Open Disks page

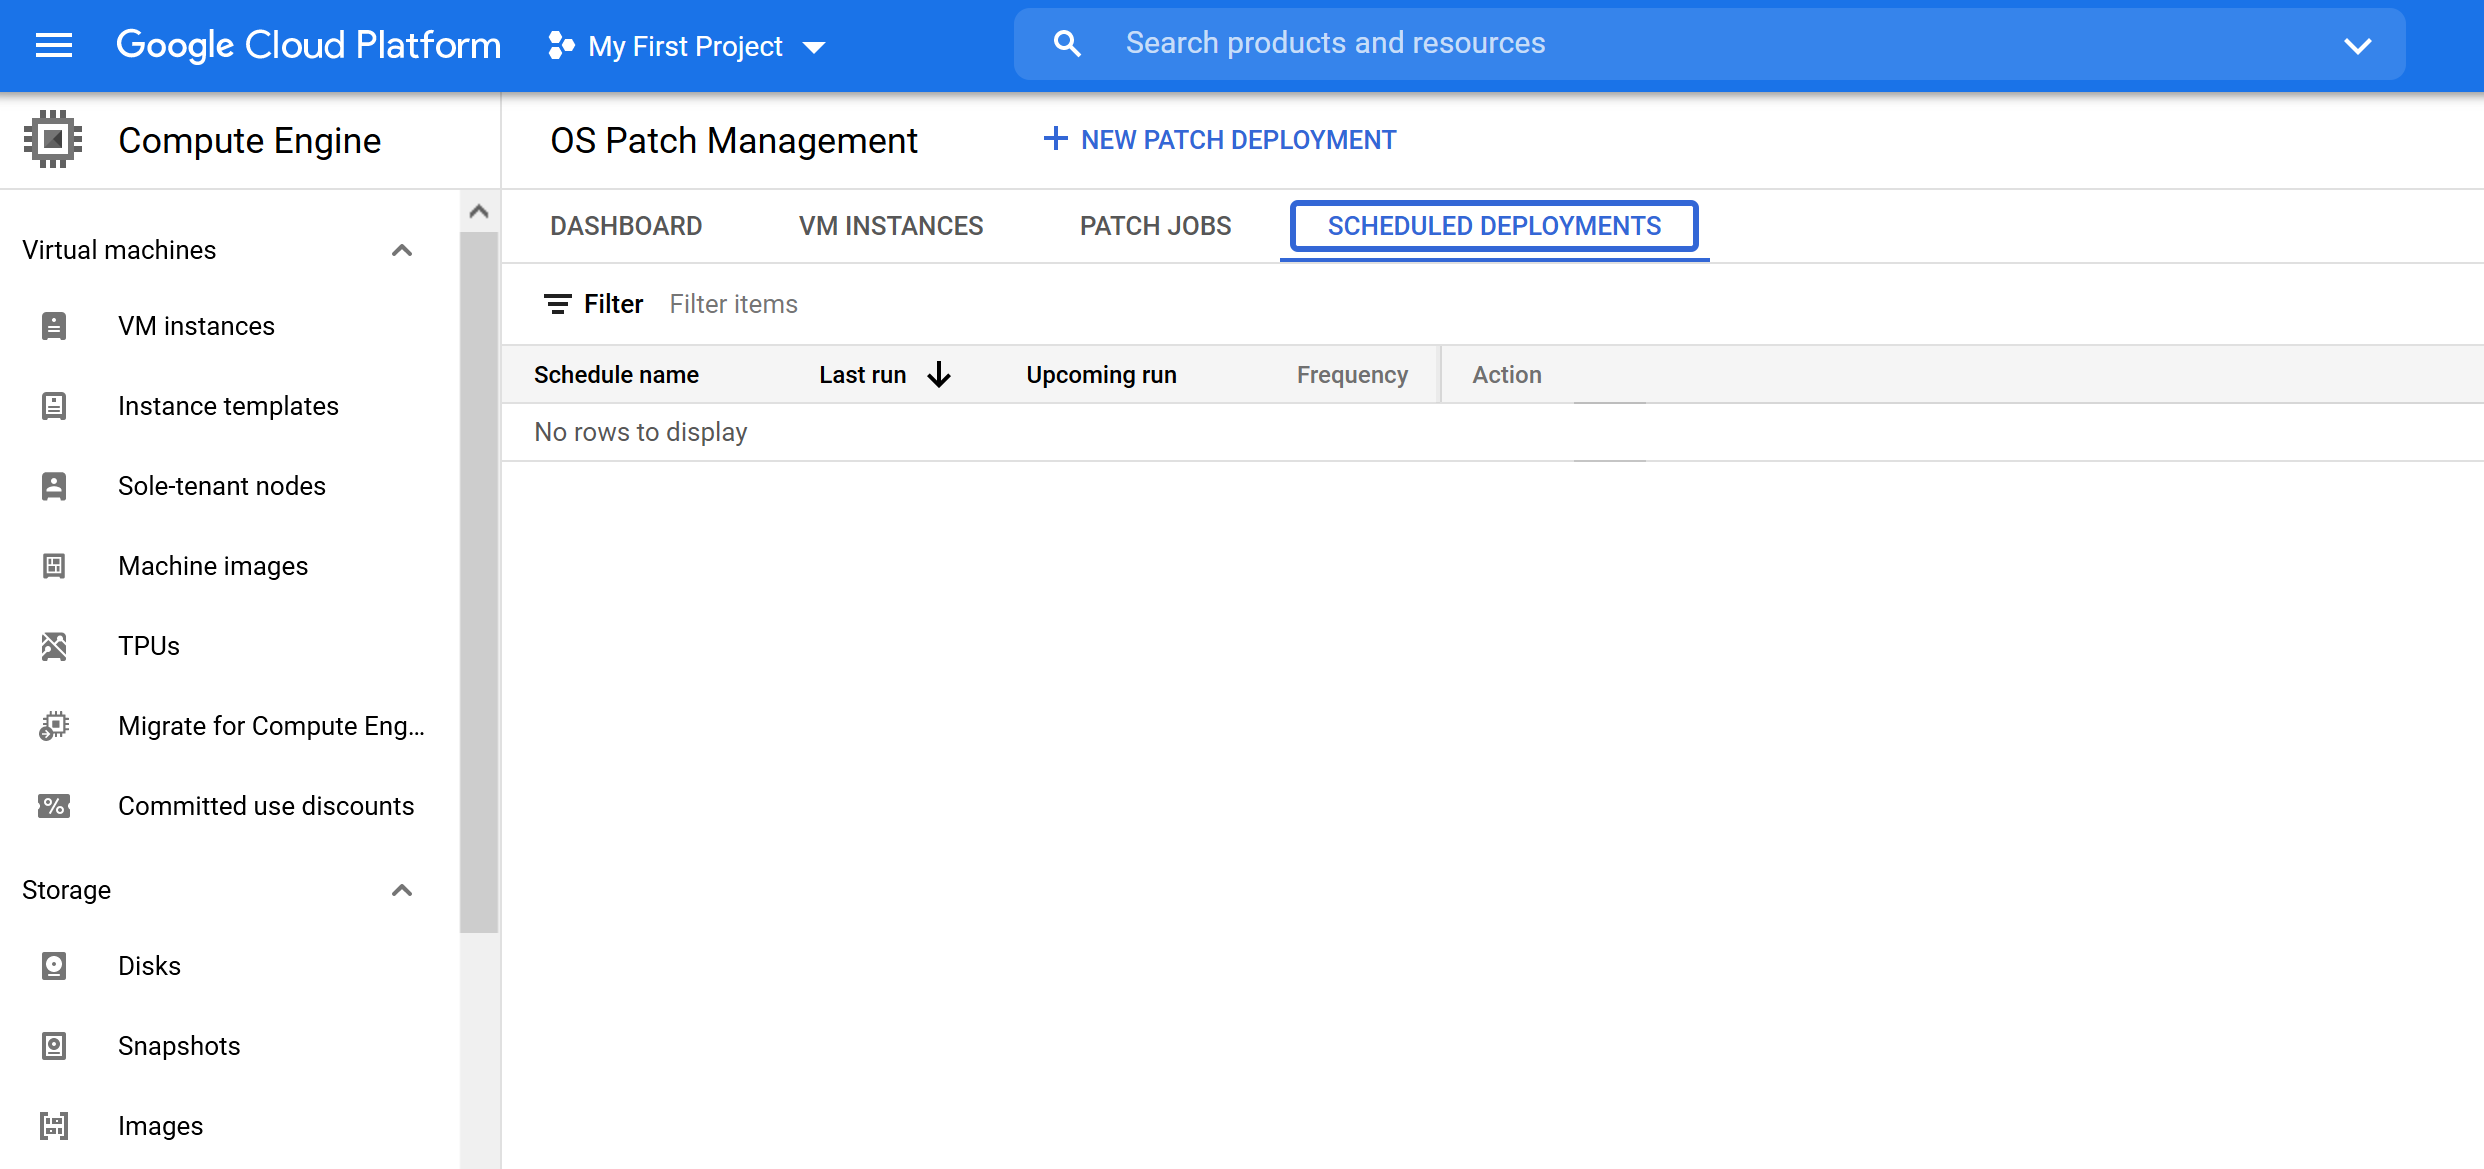tap(149, 966)
